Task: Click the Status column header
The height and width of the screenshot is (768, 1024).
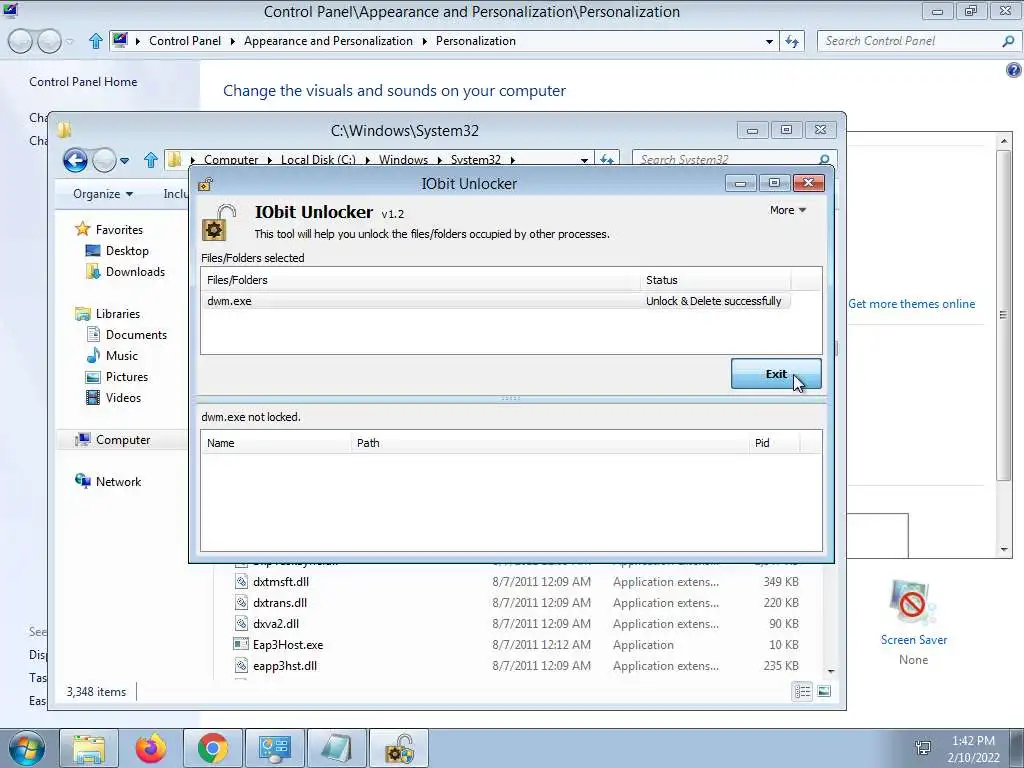Action: tap(716, 280)
